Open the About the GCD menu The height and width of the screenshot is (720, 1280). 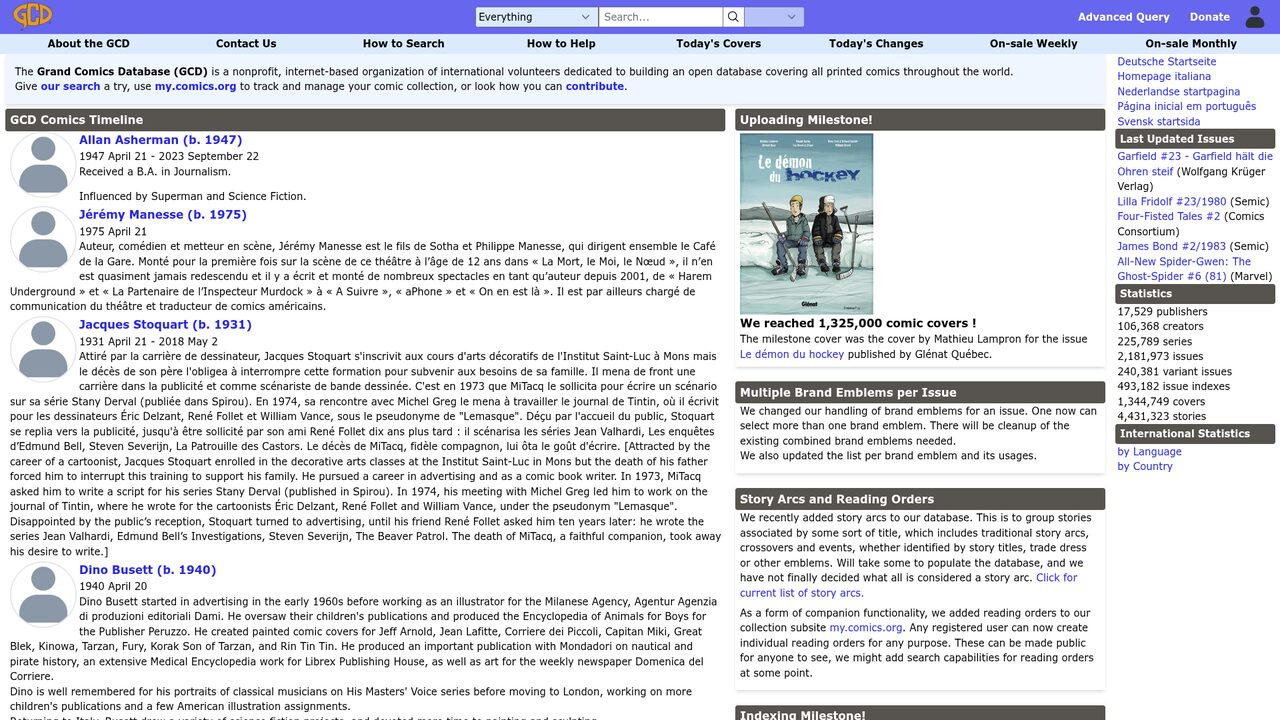[89, 44]
